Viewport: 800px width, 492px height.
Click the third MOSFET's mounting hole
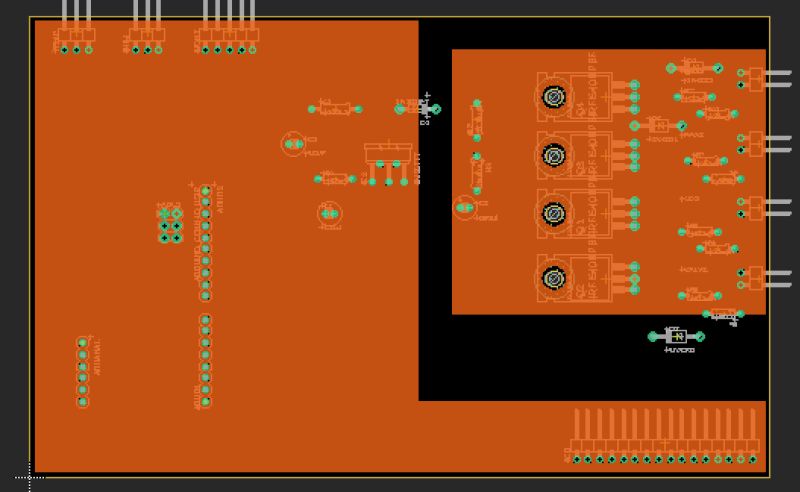[x=554, y=213]
